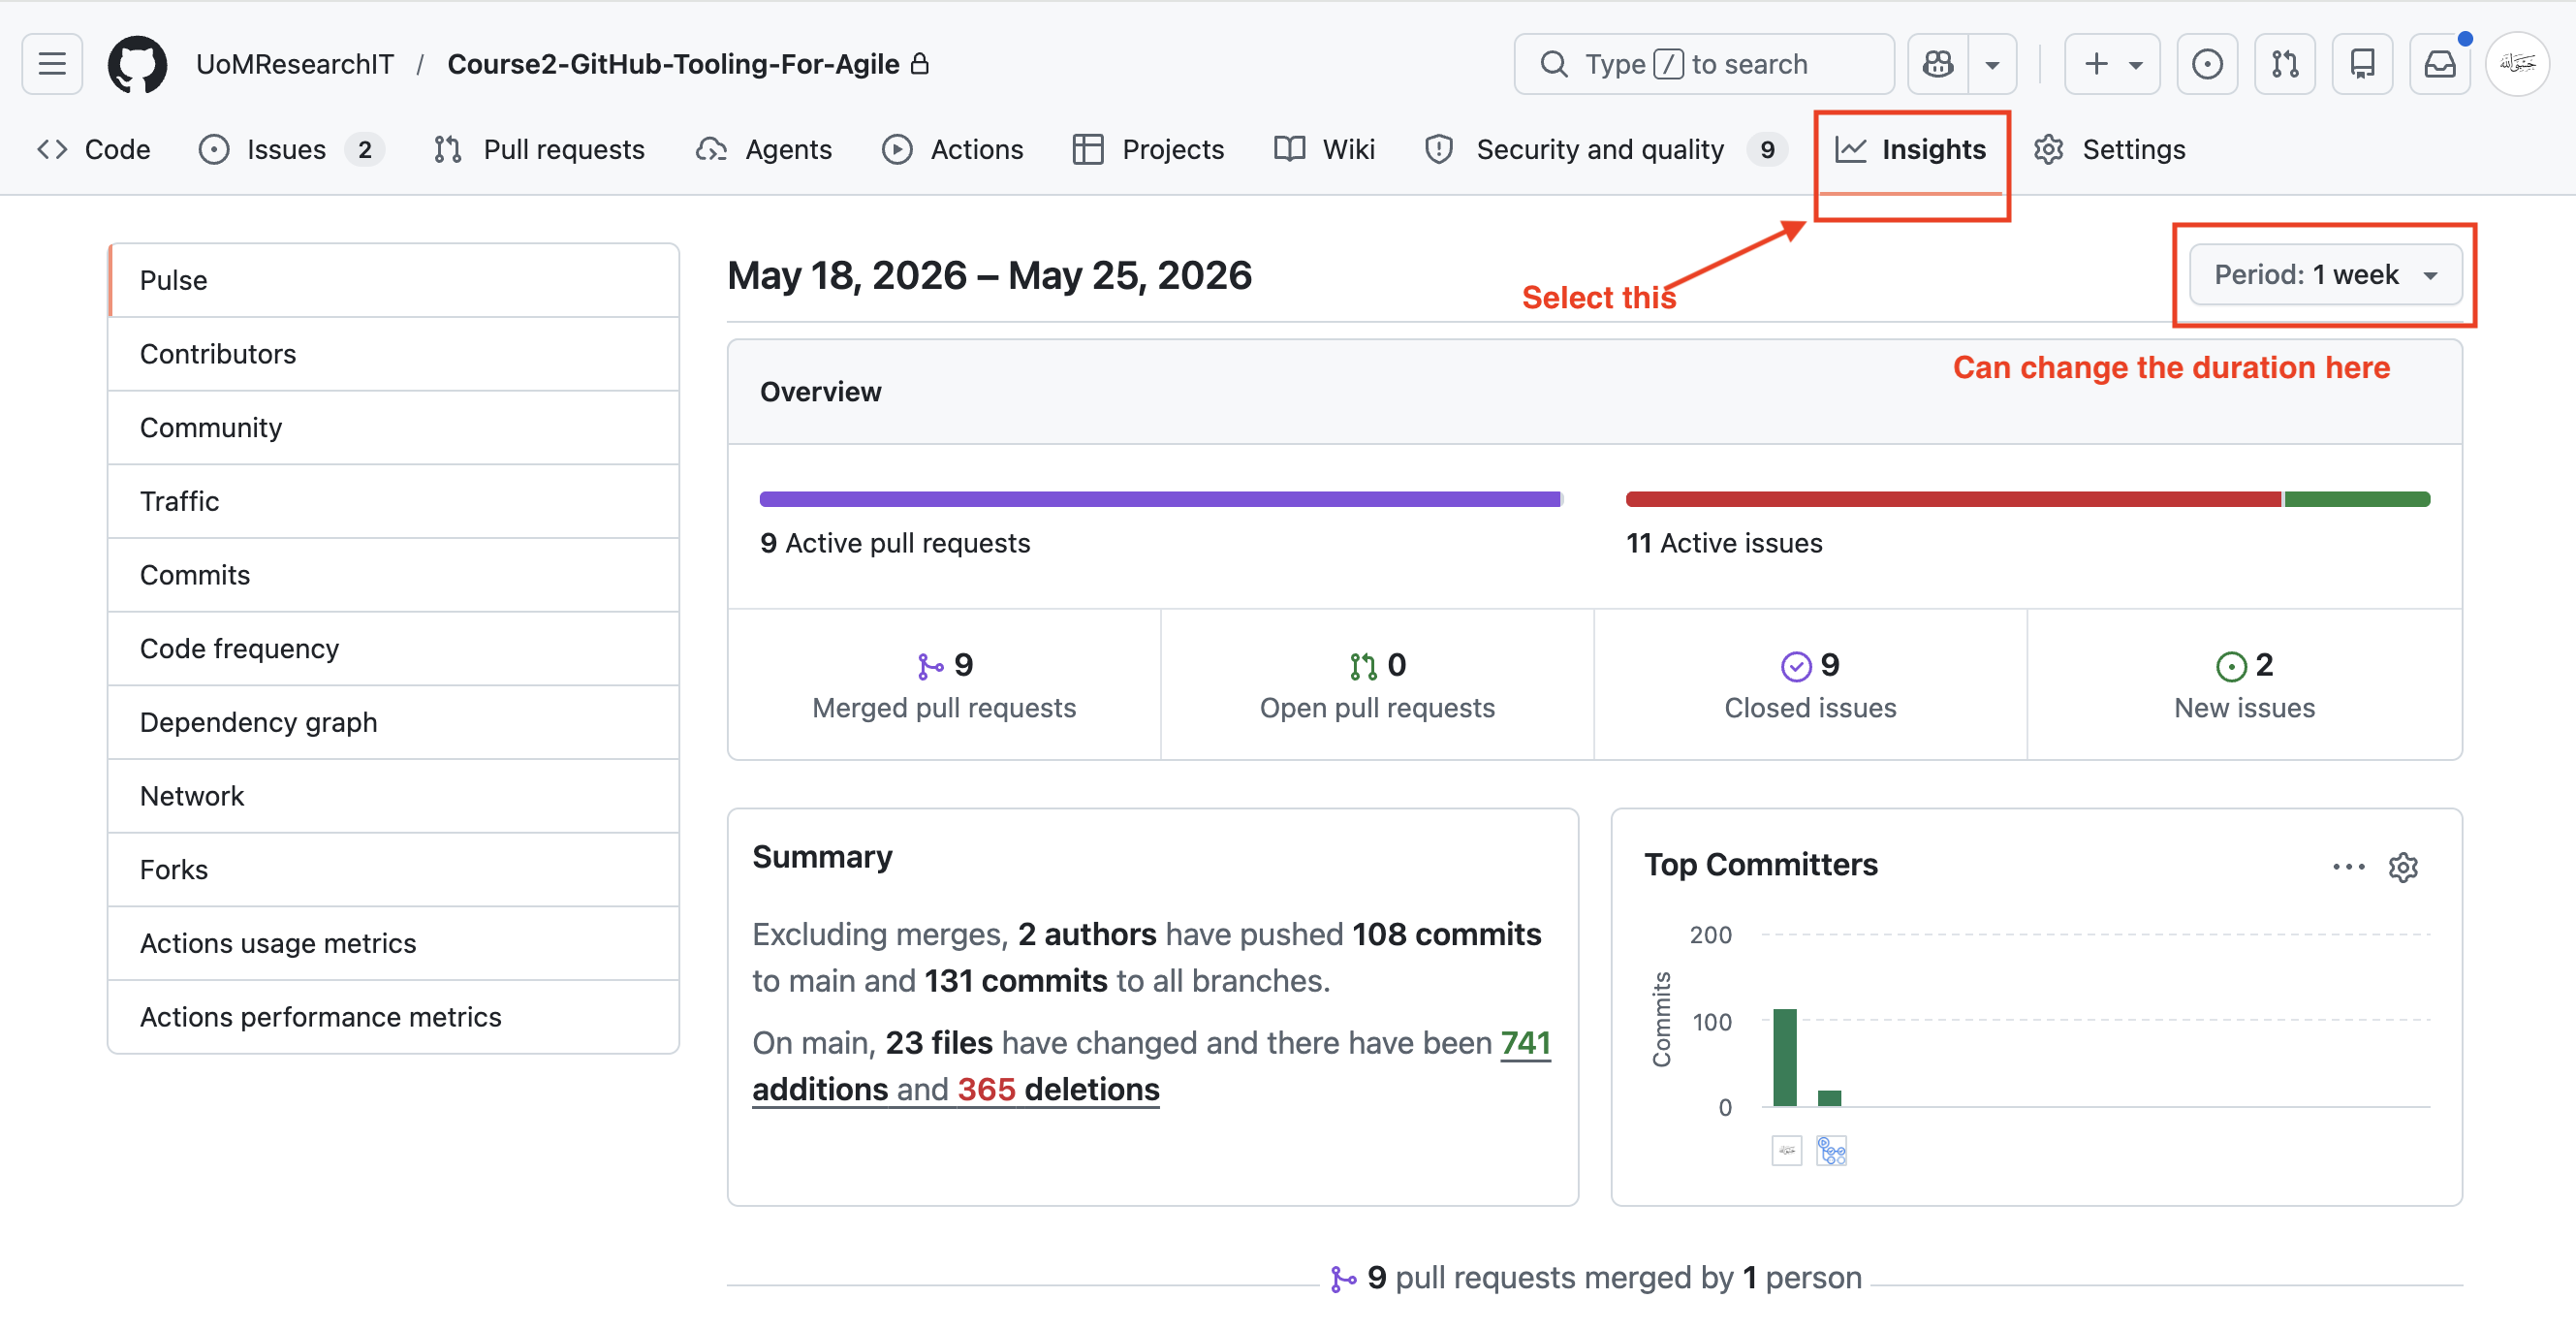Open the repositories icon in the header
Image resolution: width=2576 pixels, height=1330 pixels.
(2362, 64)
